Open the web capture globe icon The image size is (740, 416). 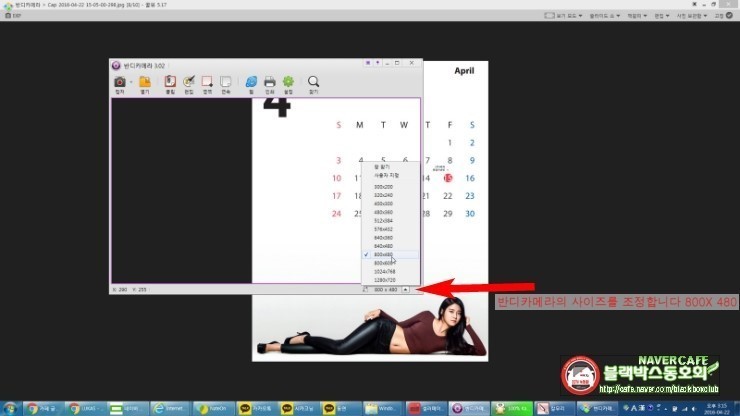[251, 82]
